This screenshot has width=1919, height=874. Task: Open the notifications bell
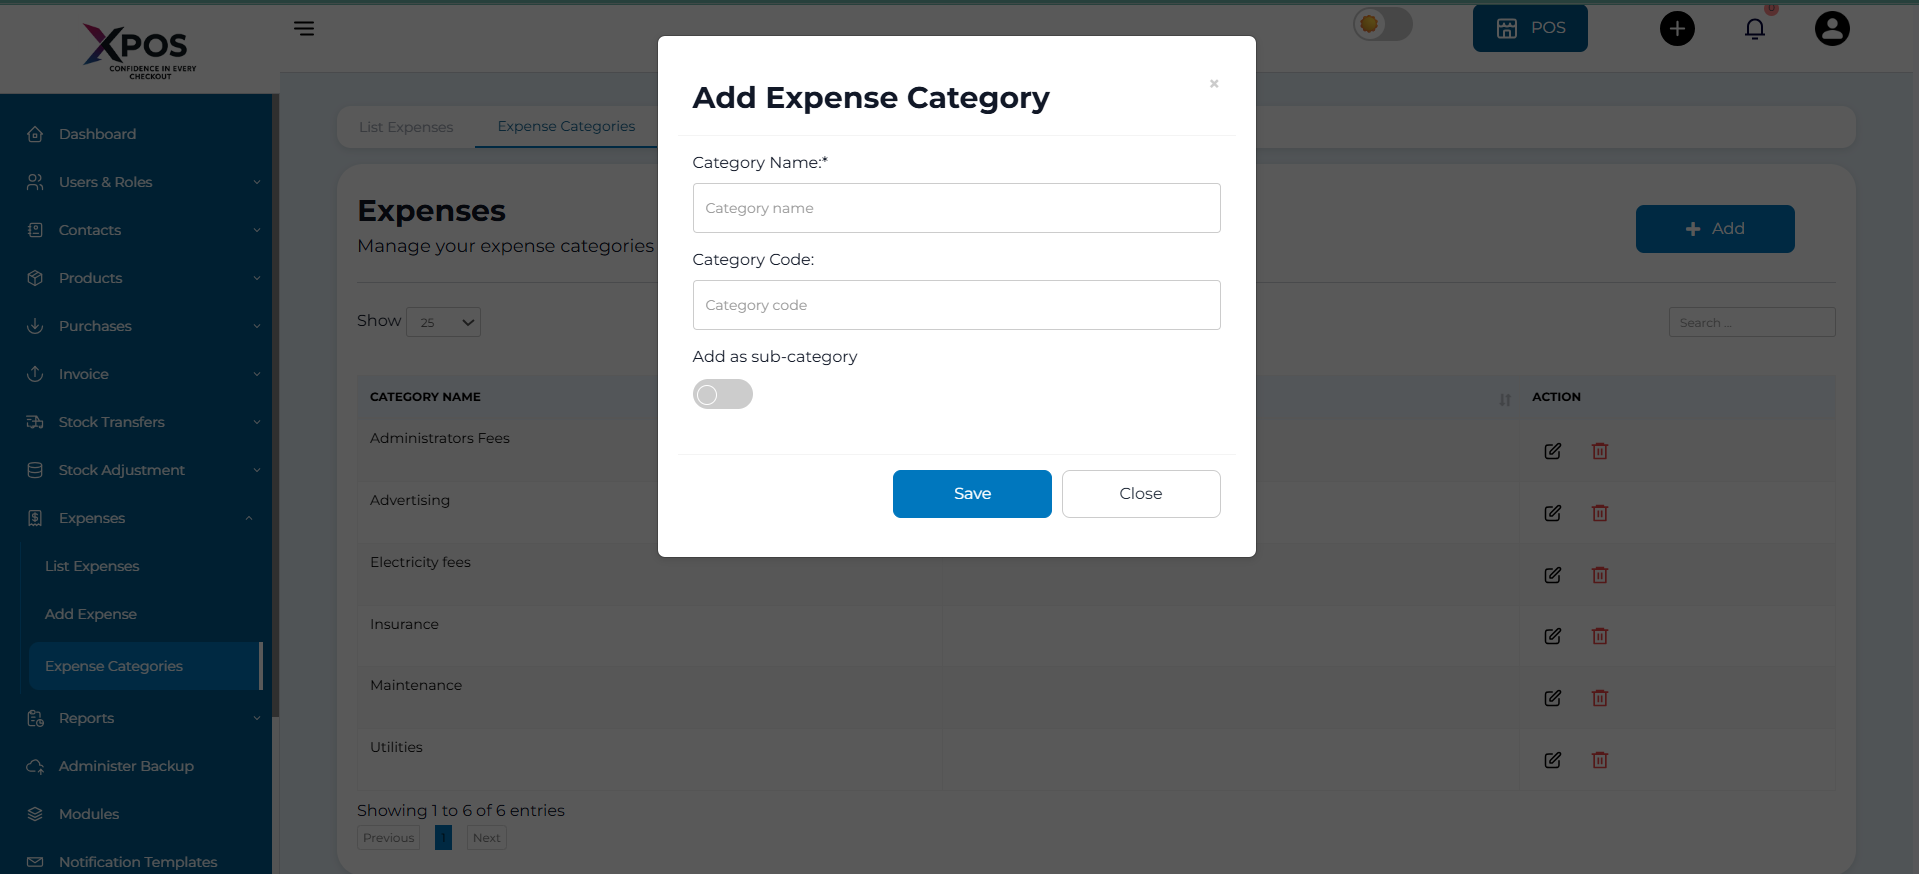pyautogui.click(x=1755, y=29)
